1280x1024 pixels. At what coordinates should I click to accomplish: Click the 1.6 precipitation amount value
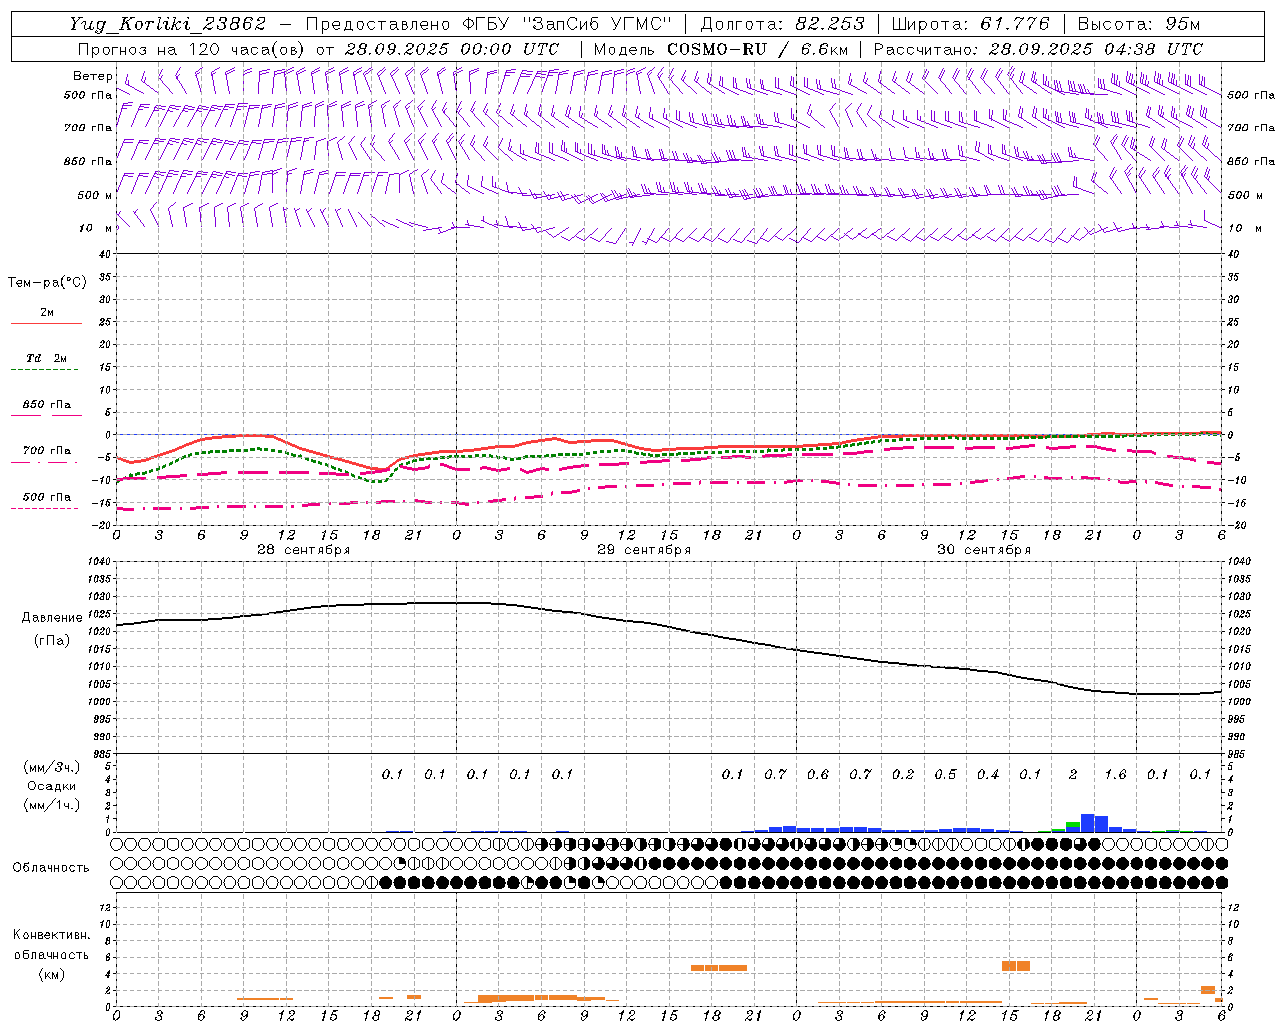coord(1115,774)
